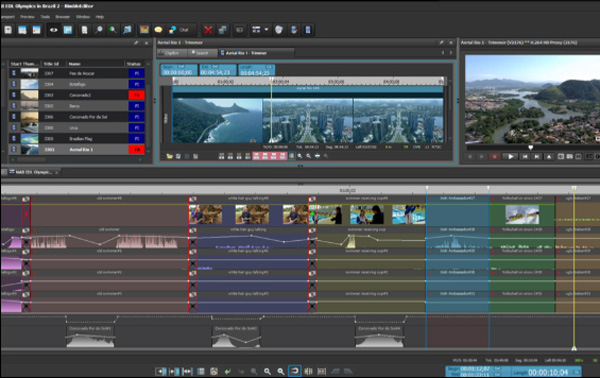Open the Tools menu

coord(45,17)
